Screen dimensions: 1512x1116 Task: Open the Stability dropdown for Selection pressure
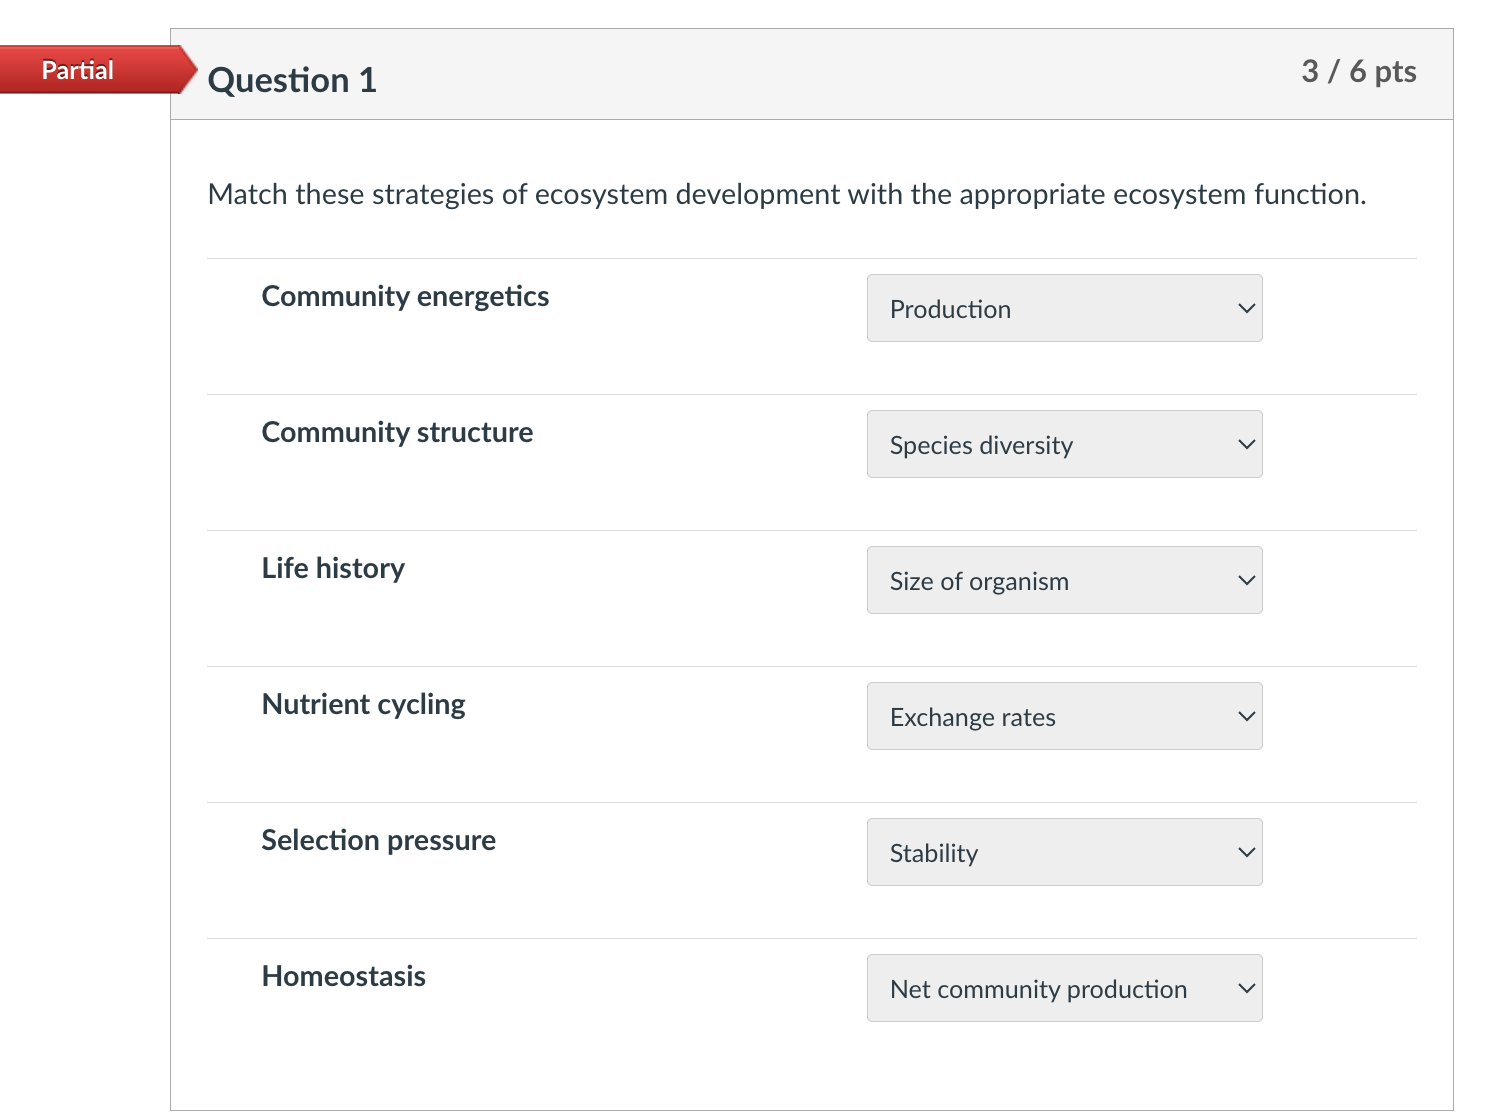click(x=1064, y=852)
